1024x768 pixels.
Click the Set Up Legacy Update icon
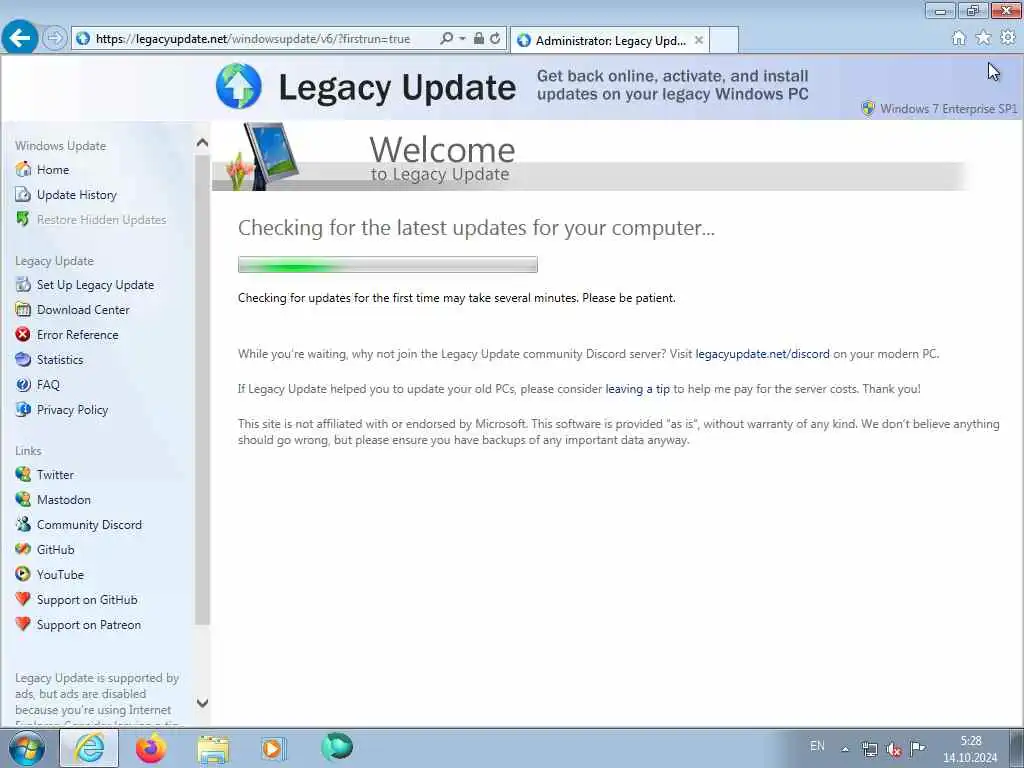click(23, 285)
